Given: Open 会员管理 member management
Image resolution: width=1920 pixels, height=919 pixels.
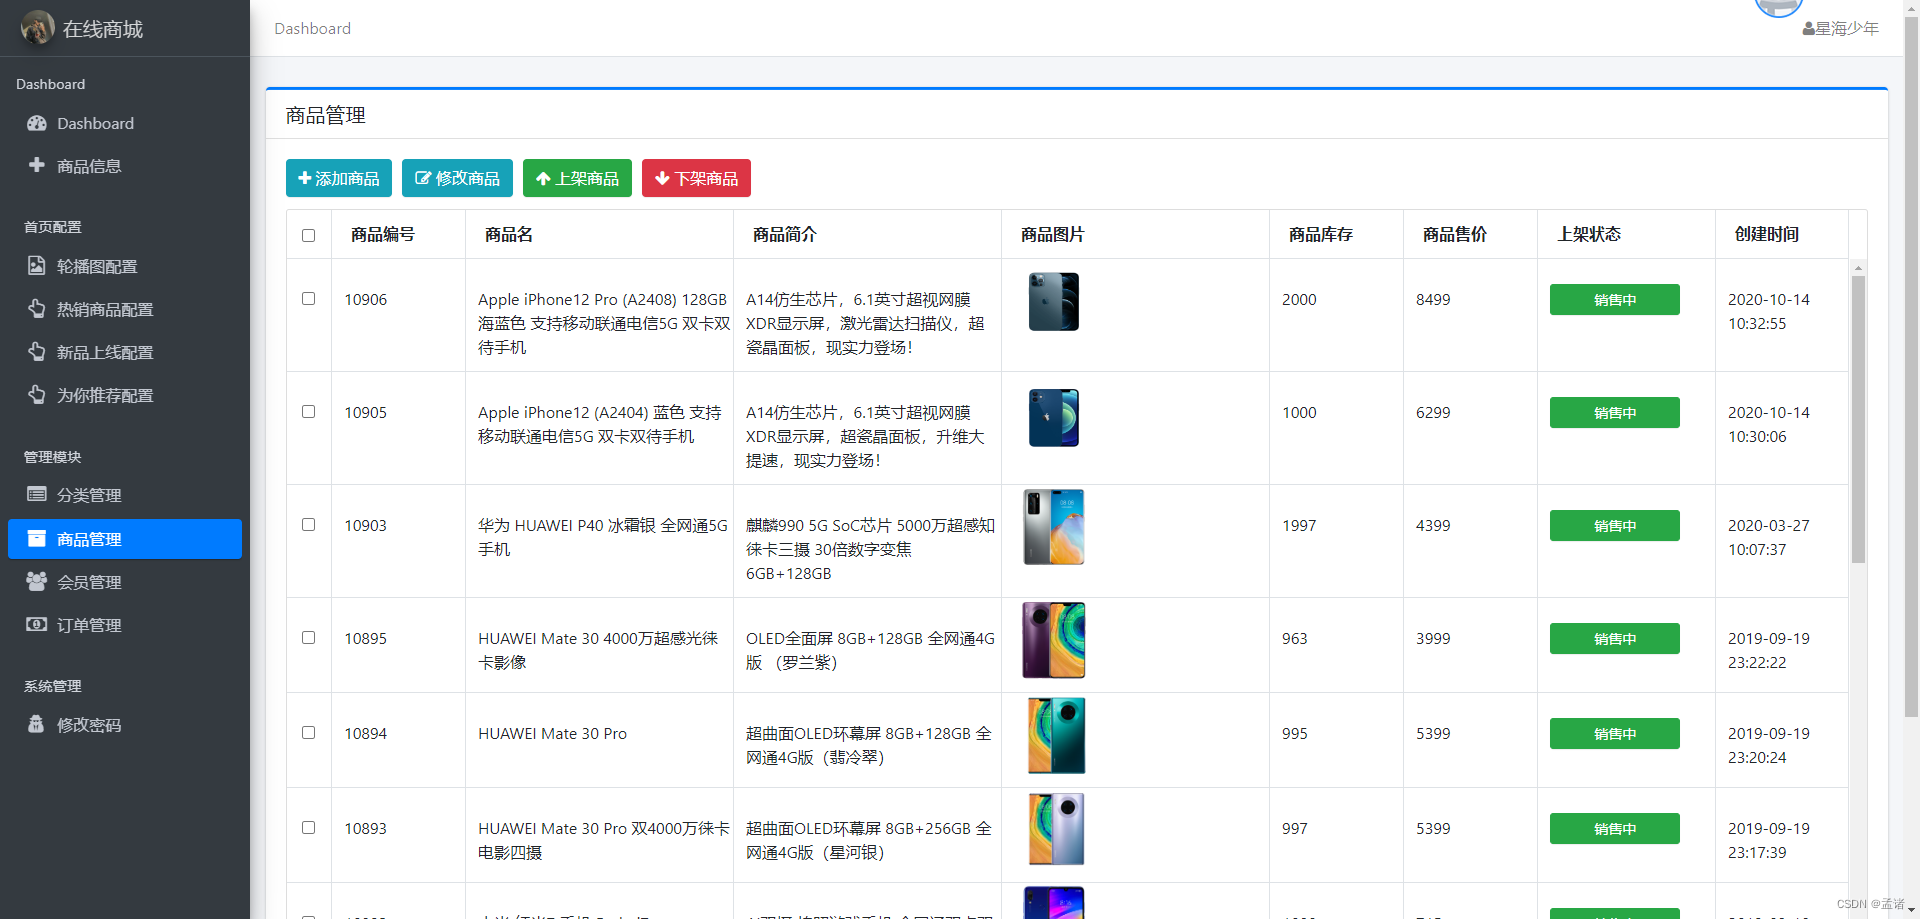Looking at the screenshot, I should 97,581.
